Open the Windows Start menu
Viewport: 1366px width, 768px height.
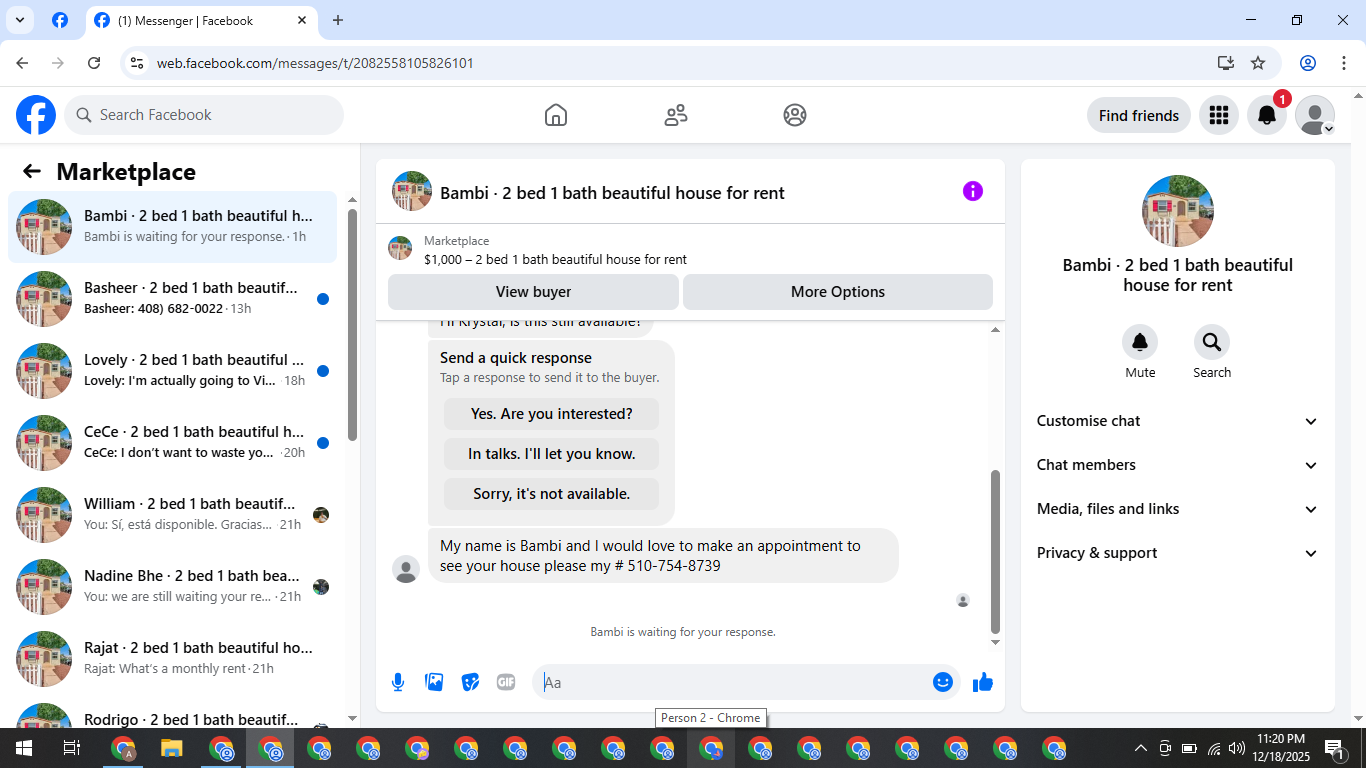point(23,748)
